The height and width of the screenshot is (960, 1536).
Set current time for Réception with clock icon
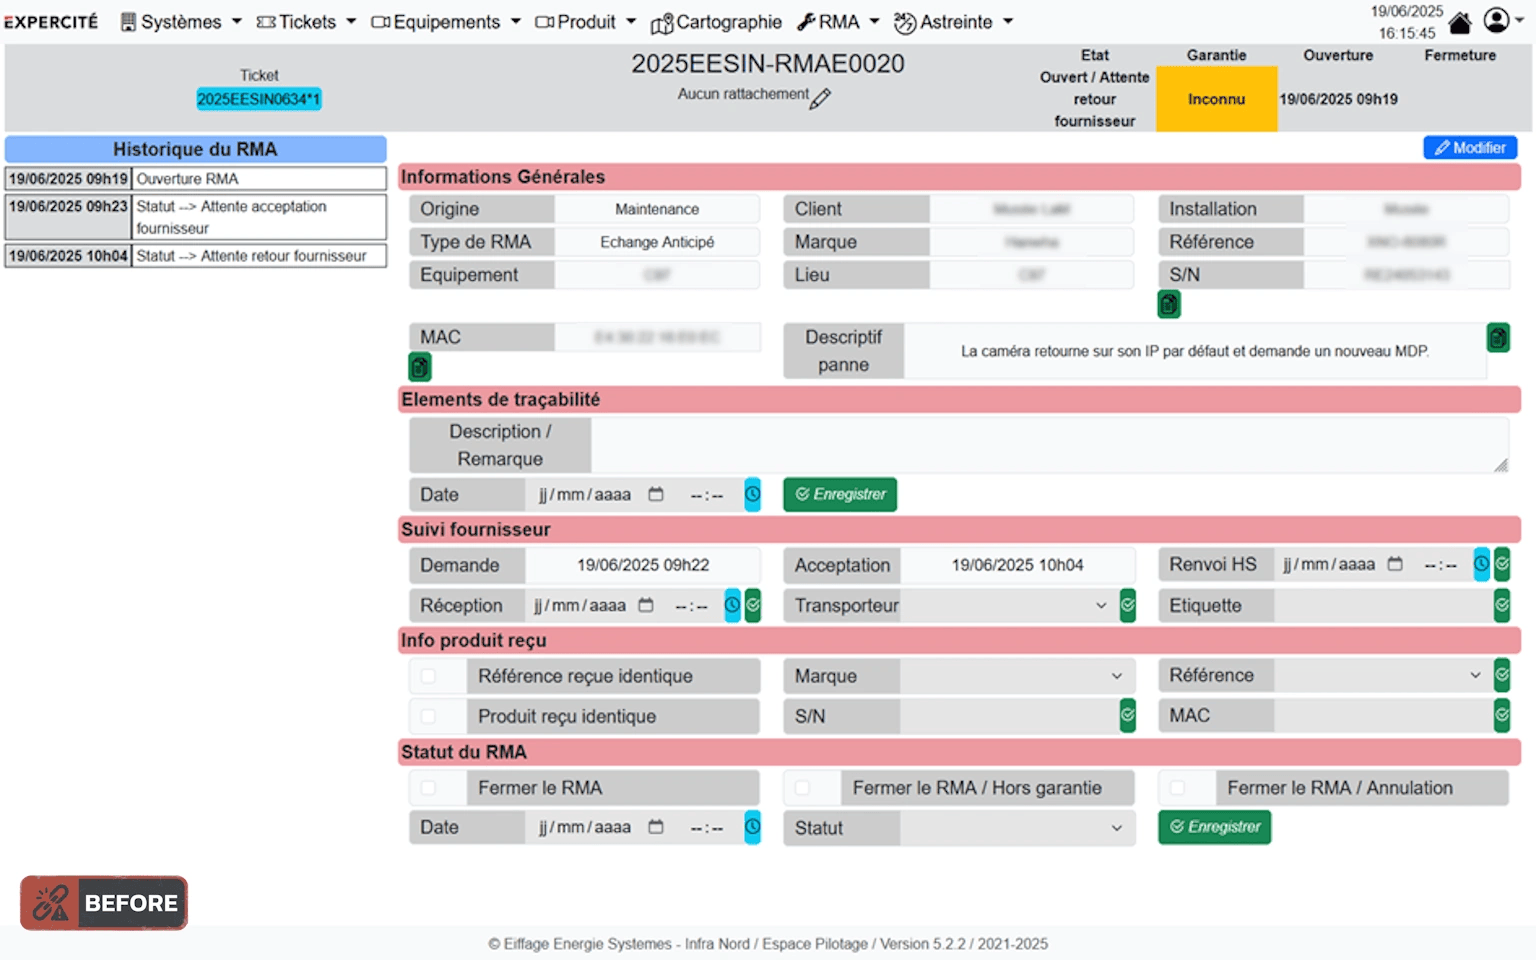click(x=732, y=605)
